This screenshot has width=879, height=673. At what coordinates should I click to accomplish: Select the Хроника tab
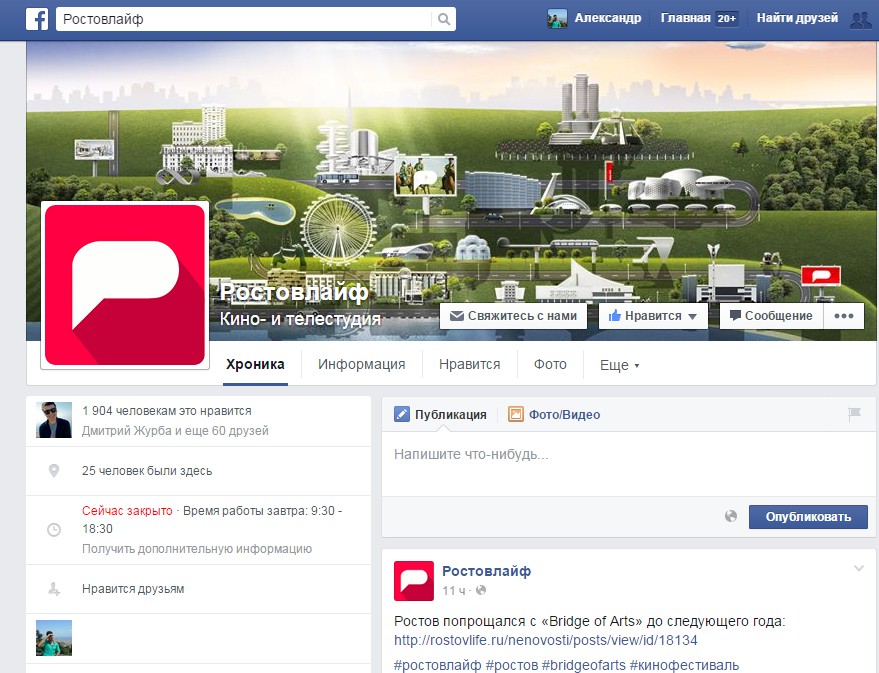[255, 365]
